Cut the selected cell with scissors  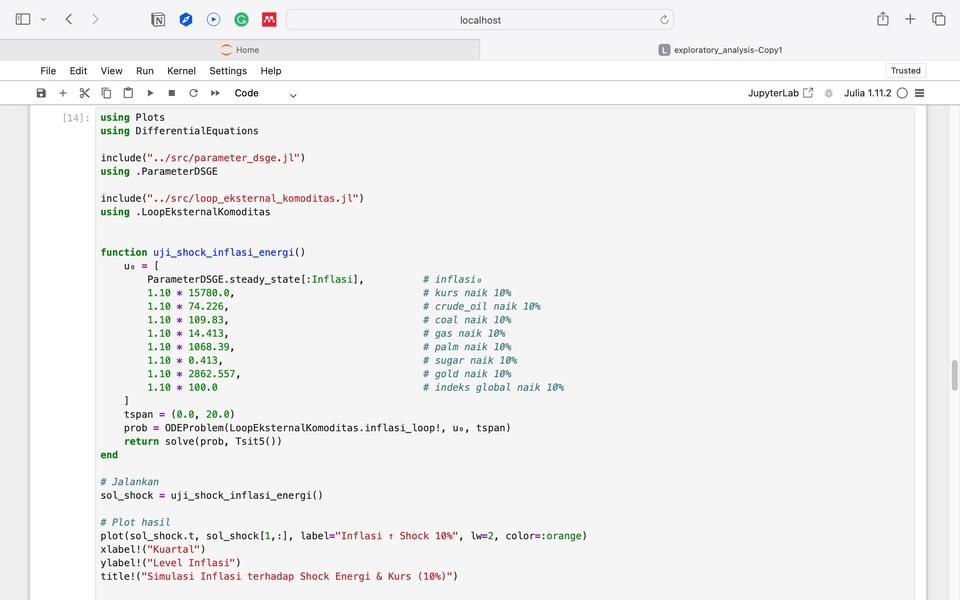click(x=84, y=93)
